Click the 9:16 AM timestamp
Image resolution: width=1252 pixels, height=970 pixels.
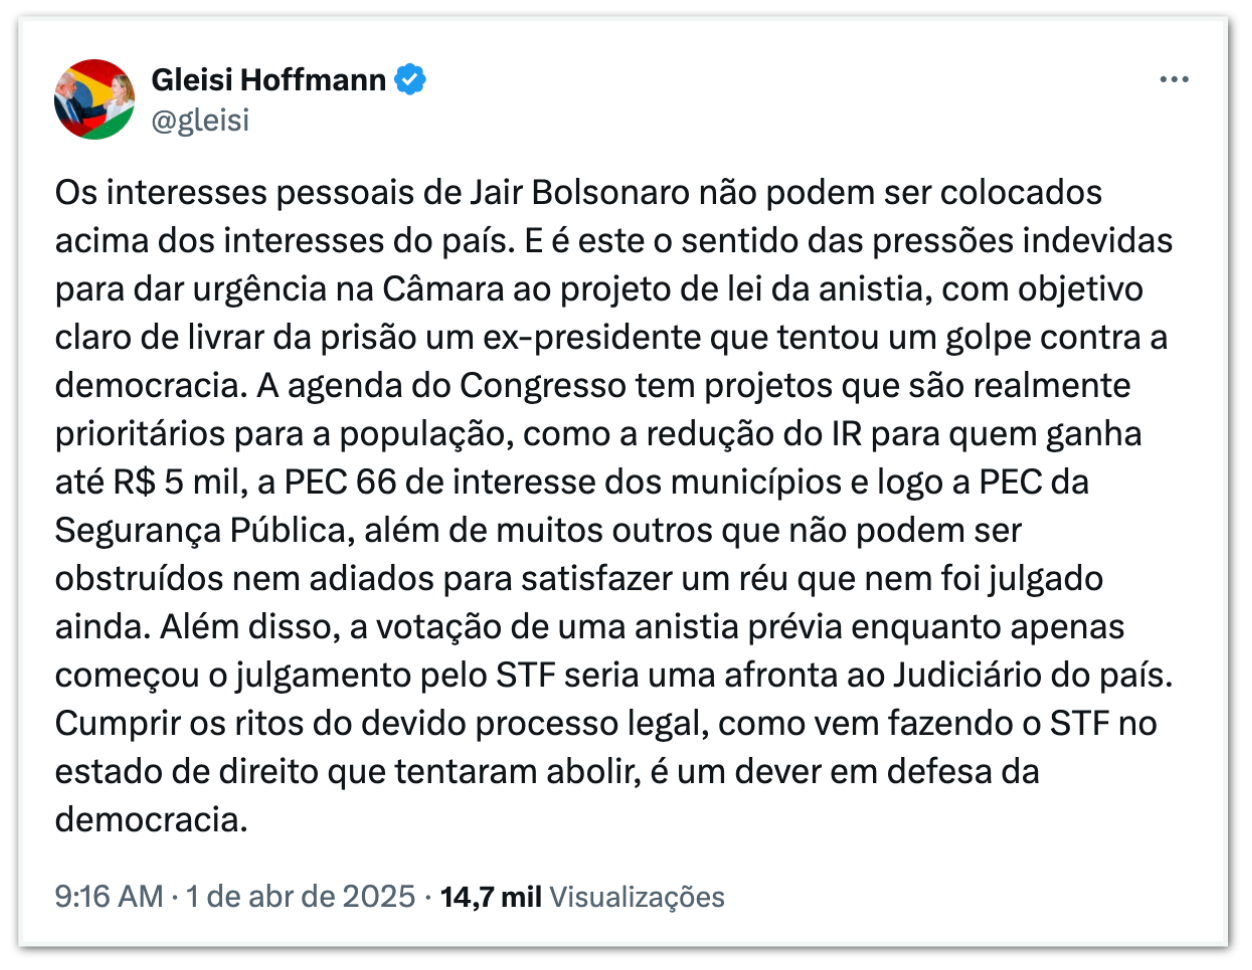108,896
